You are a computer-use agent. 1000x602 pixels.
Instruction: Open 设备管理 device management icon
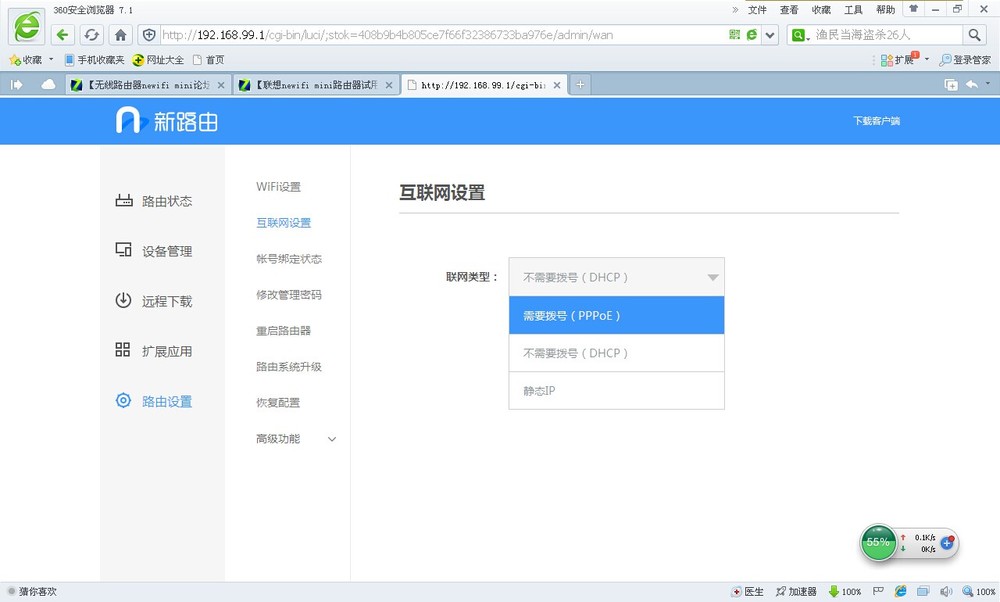coord(124,251)
